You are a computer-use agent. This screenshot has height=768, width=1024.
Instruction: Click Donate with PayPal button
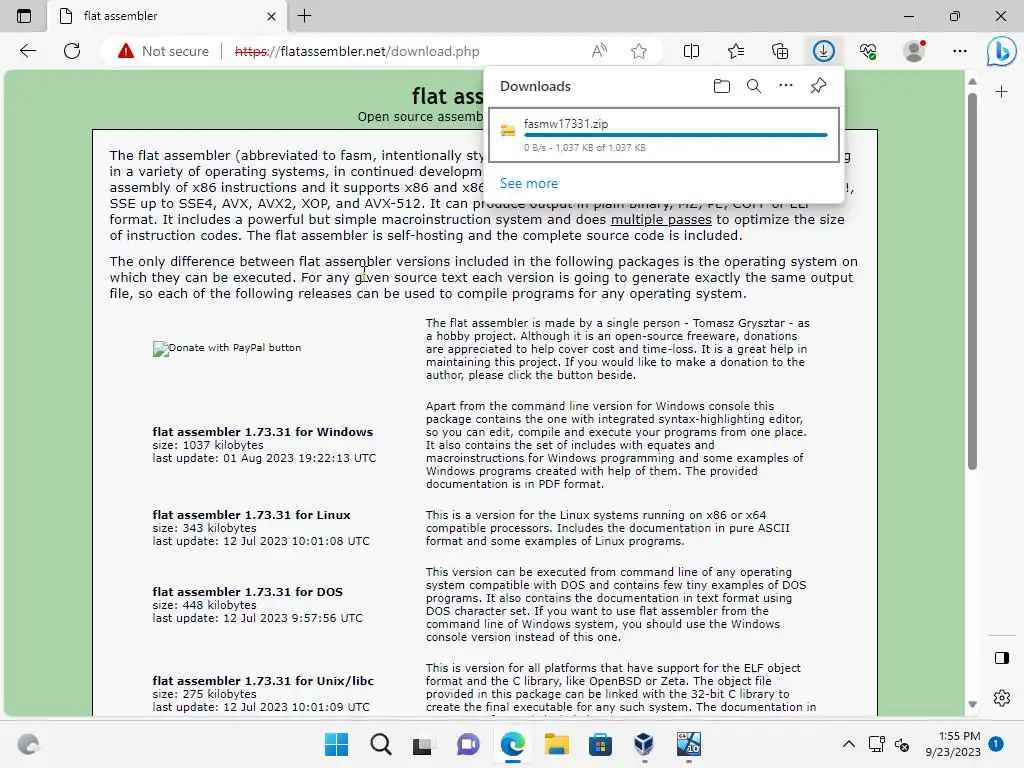point(227,348)
